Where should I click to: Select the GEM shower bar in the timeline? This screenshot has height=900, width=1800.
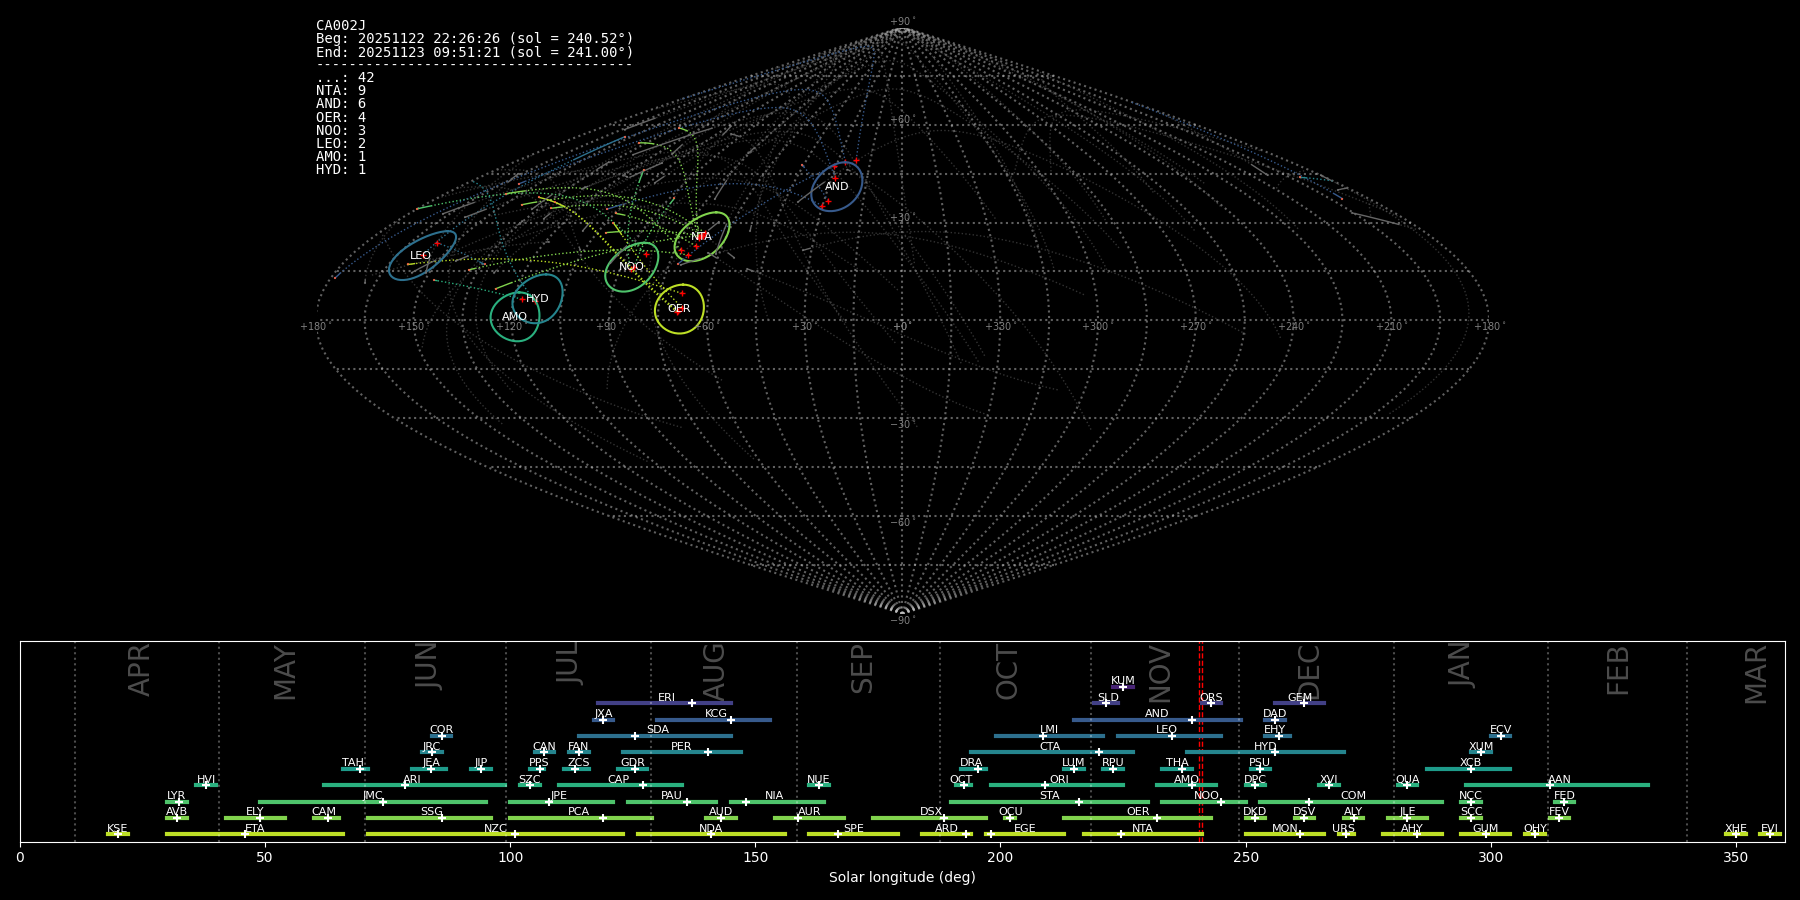pos(1299,703)
